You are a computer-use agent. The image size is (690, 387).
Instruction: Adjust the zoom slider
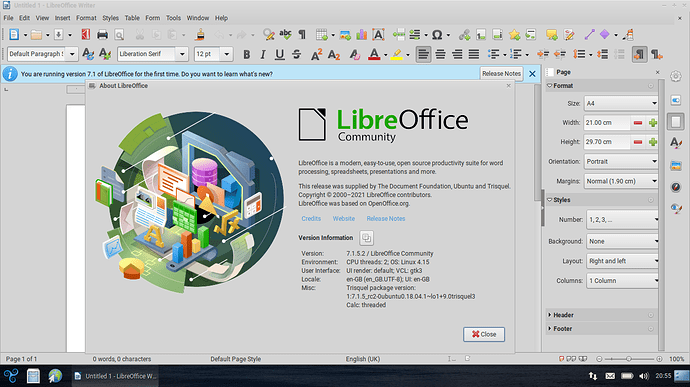[629, 359]
